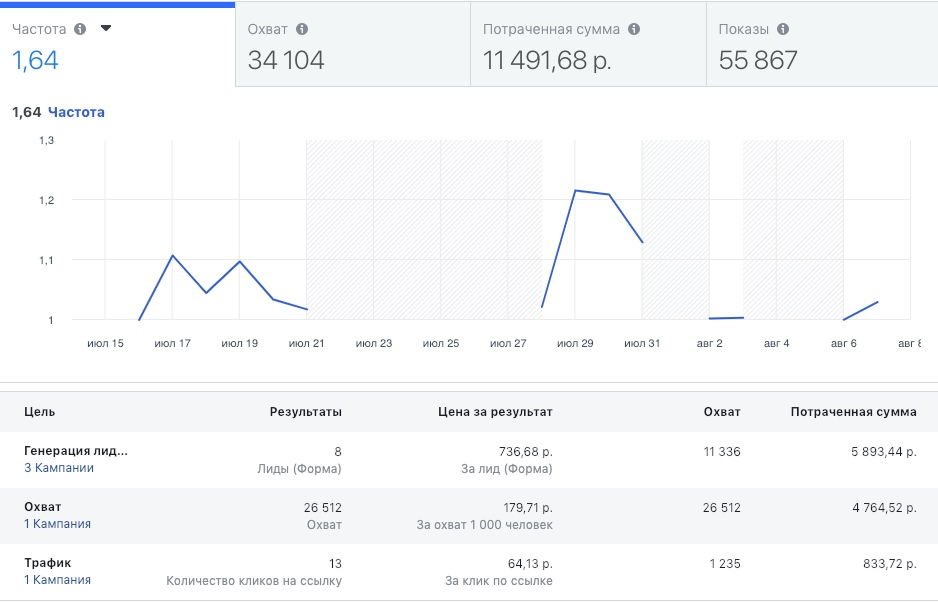
Task: Click the Цена за результат column header
Action: pos(495,412)
